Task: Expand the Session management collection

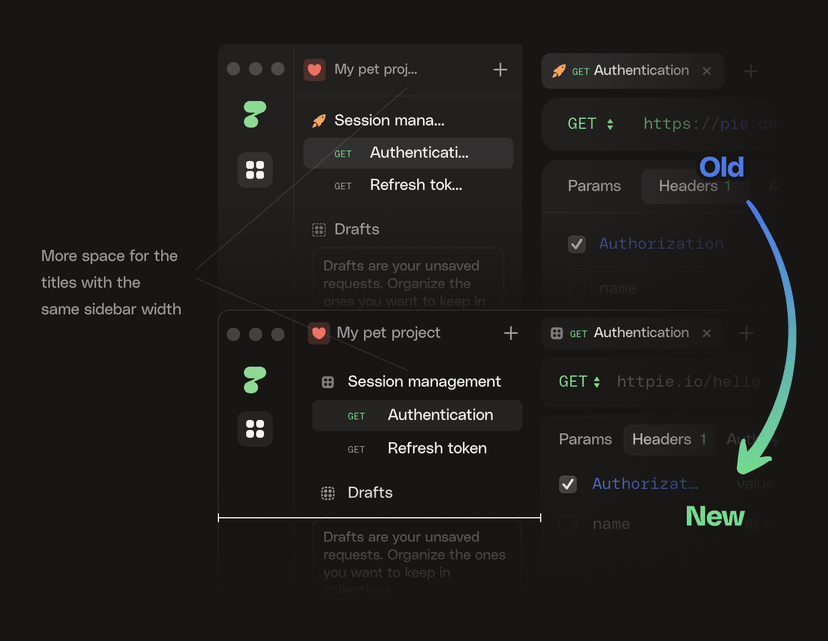Action: tap(423, 381)
